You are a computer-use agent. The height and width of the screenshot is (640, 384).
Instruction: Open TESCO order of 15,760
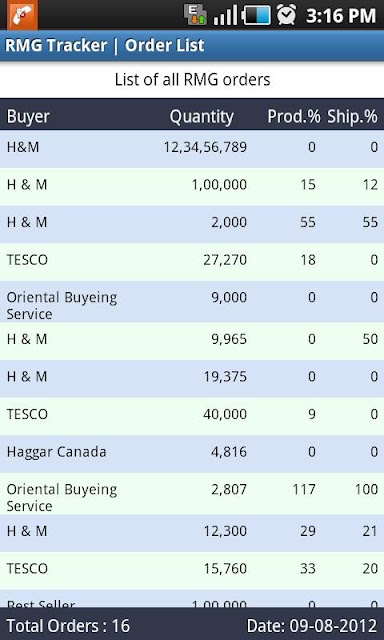pos(192,571)
